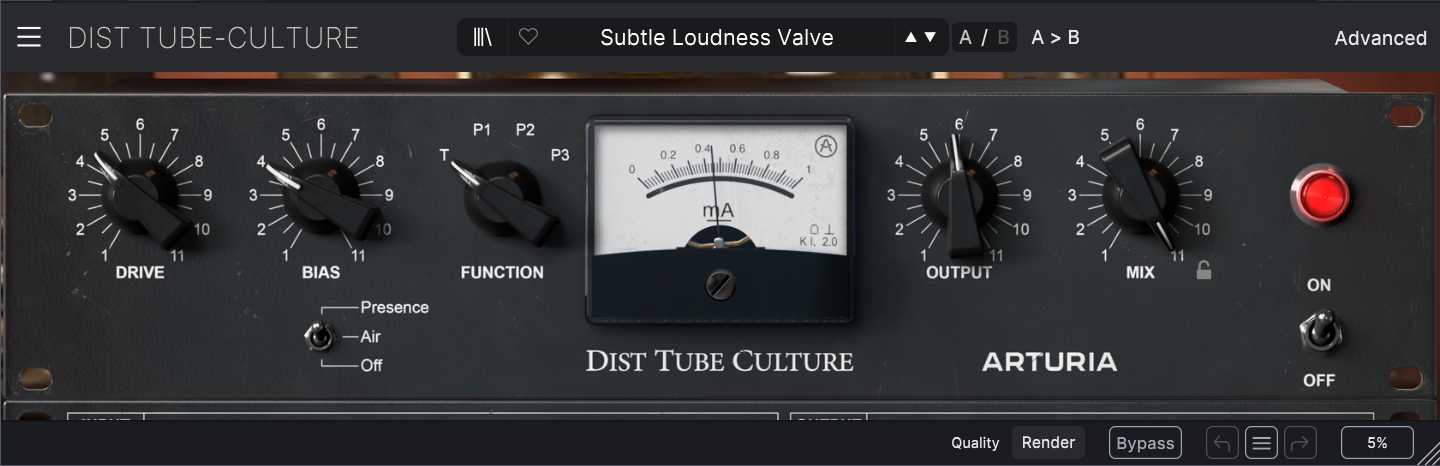The image size is (1440, 466).
Task: Toggle the MIX lock padlock icon
Action: pyautogui.click(x=1204, y=270)
